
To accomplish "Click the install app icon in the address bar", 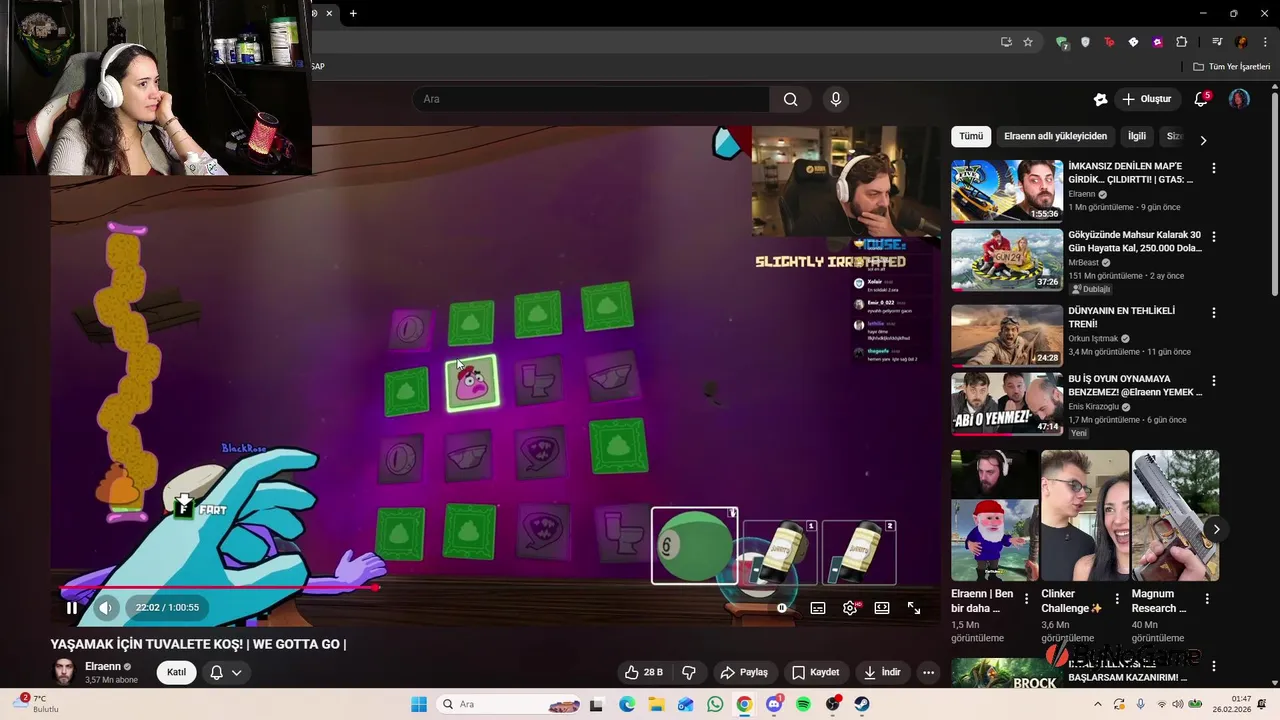I will 1006,42.
